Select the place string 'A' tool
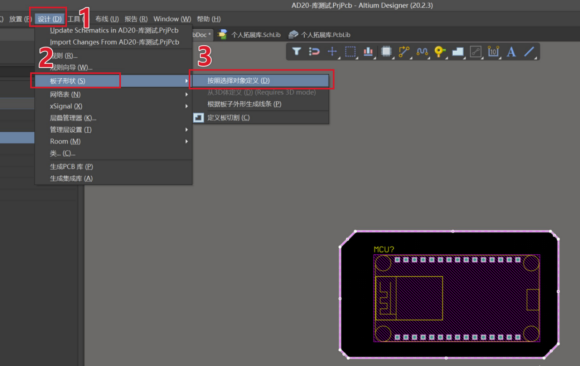The image size is (580, 366). (x=511, y=52)
